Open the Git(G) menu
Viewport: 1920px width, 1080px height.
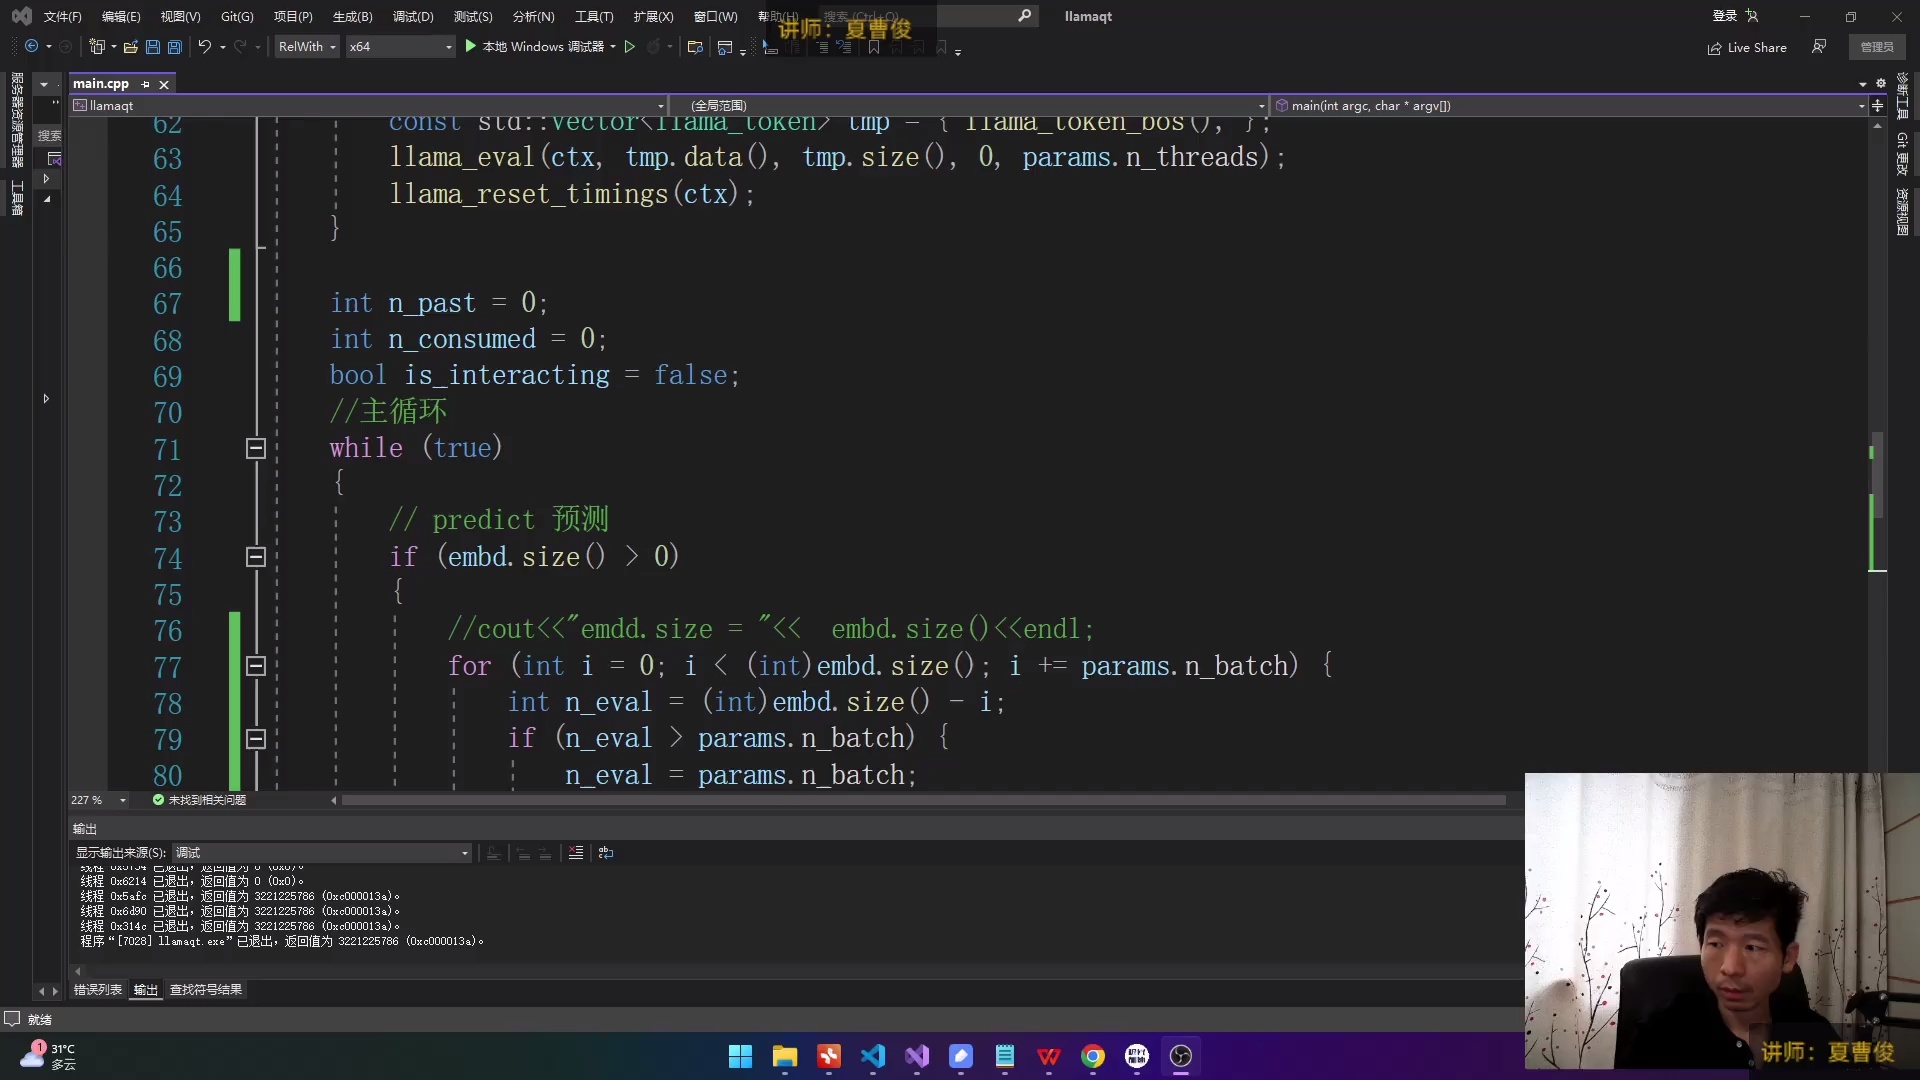pos(236,16)
